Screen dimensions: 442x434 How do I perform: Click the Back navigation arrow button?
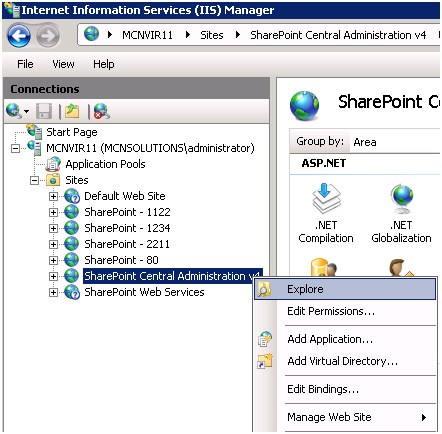[19, 35]
